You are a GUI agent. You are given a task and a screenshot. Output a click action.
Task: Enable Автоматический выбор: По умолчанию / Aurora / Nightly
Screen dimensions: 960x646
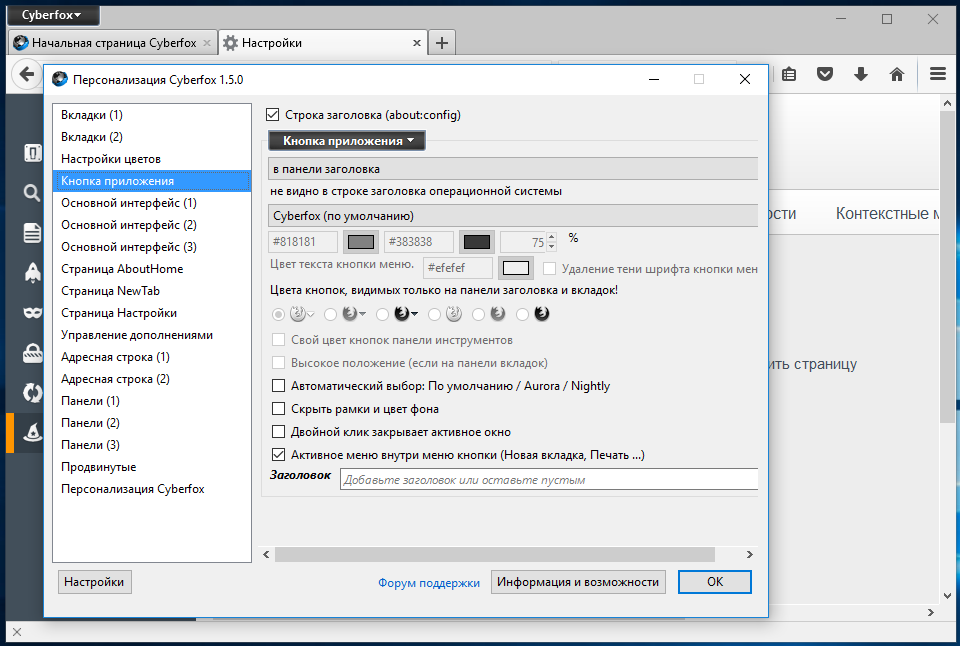pos(279,386)
